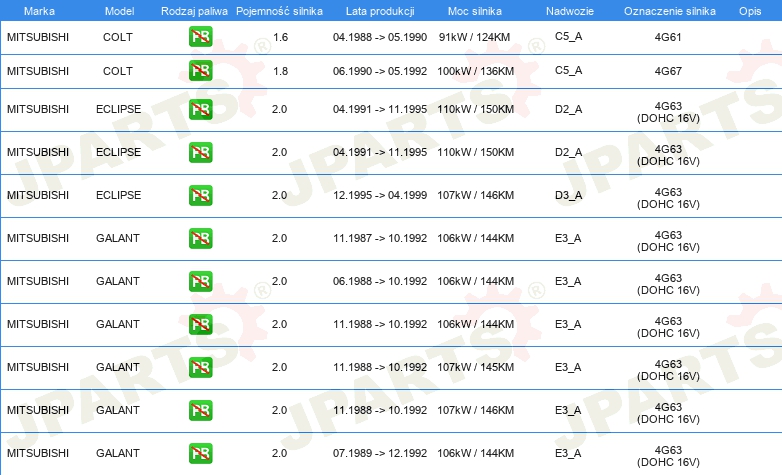
Task: Click fuel icon in GALANT 07.1989 row
Action: 200,453
